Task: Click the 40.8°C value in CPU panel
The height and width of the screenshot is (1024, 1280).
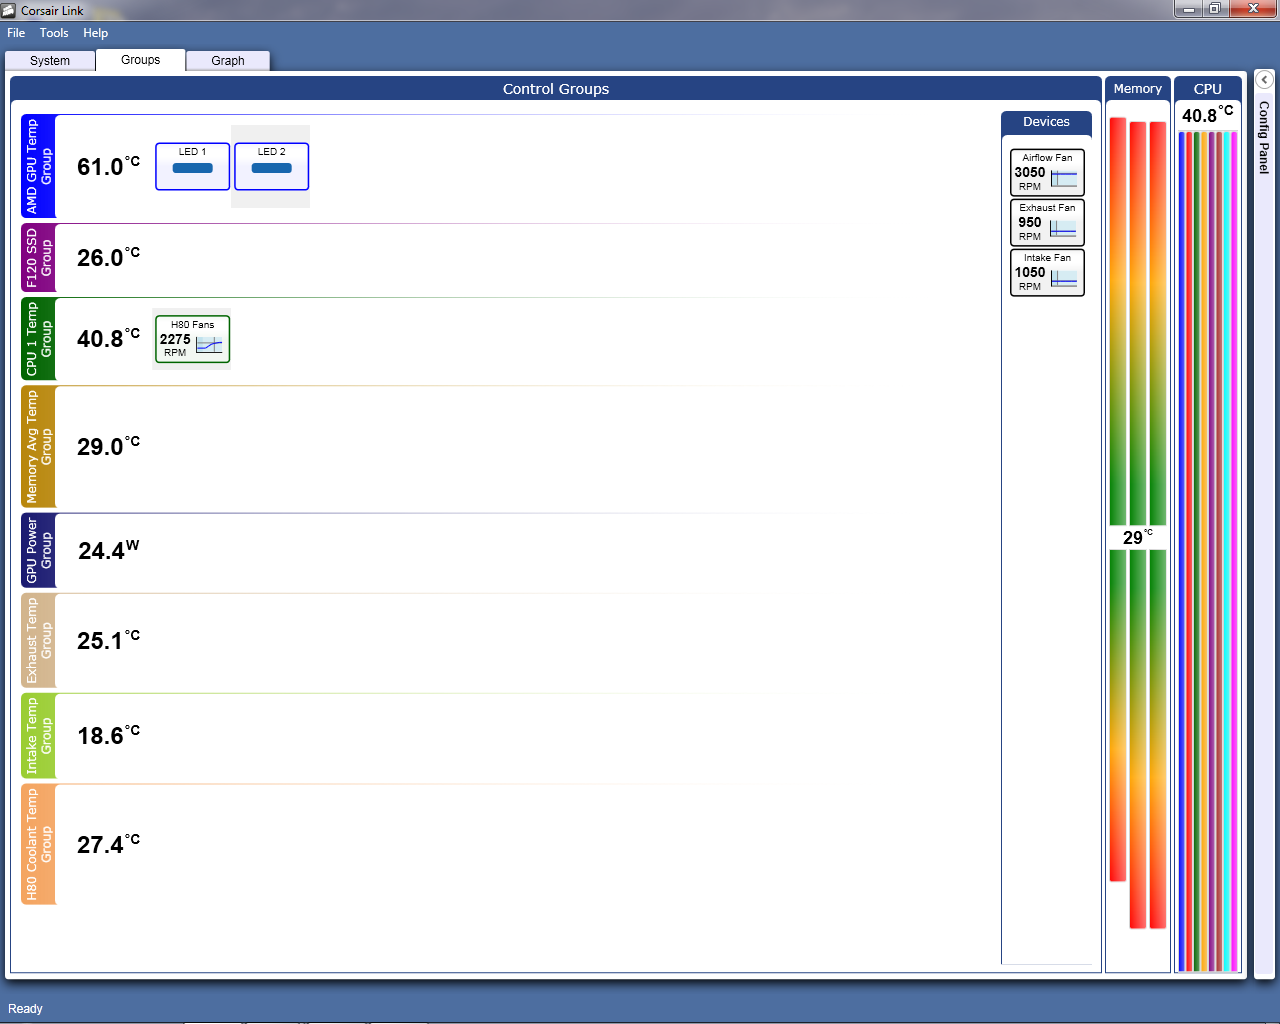Action: 1208,115
